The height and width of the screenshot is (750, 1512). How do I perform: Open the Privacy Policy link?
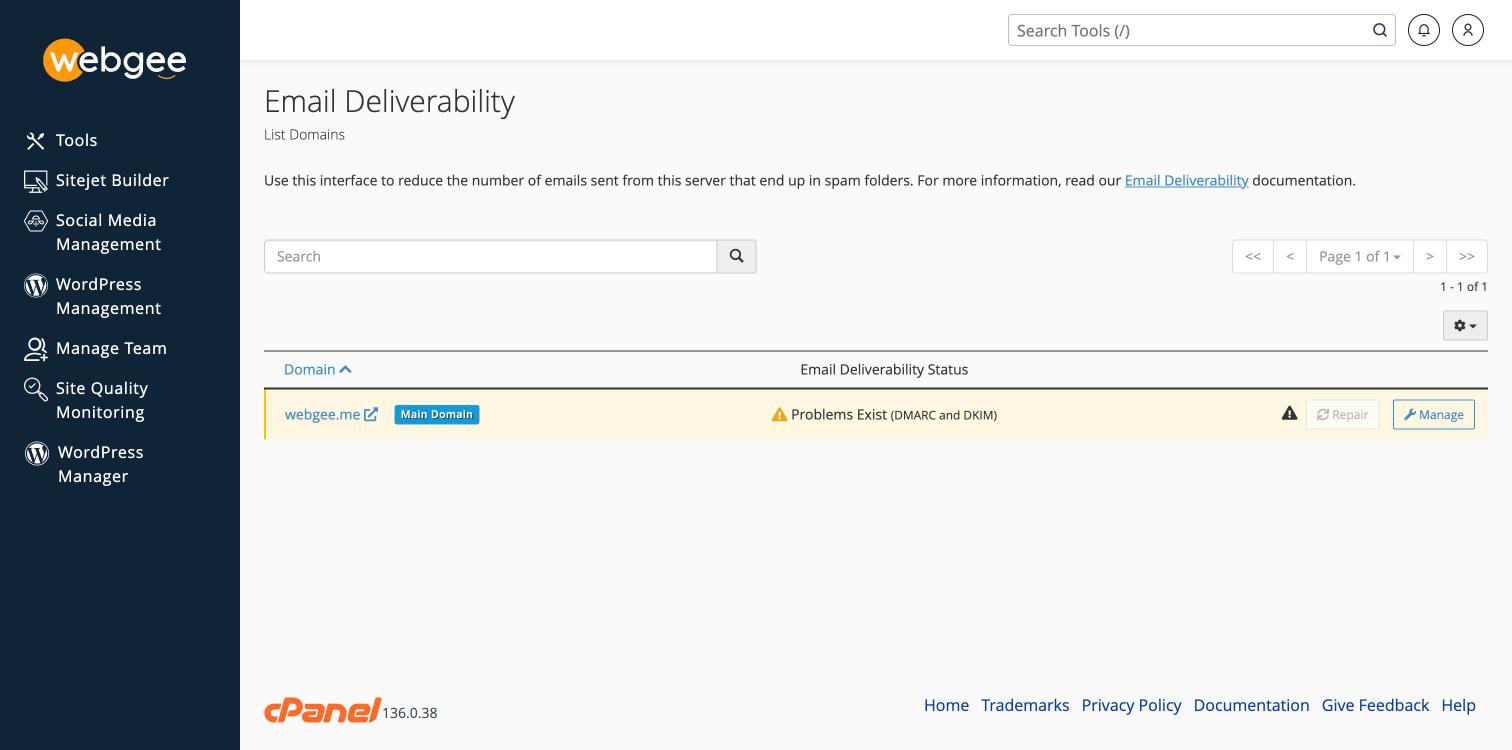[x=1131, y=705]
